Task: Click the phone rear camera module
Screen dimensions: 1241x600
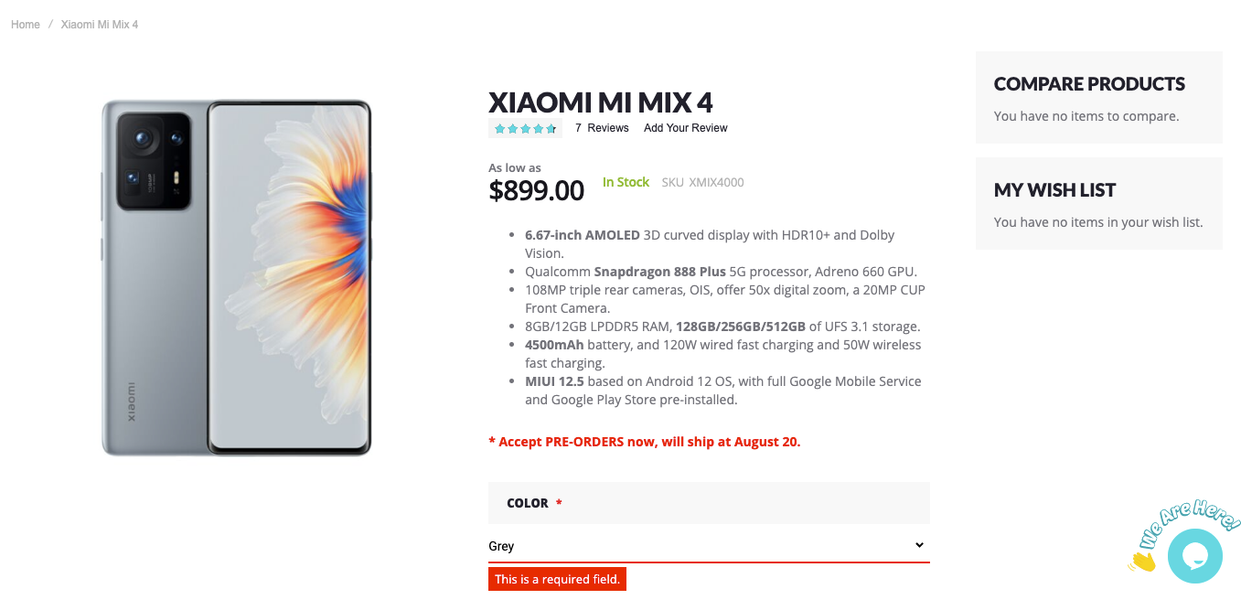Action: (154, 161)
